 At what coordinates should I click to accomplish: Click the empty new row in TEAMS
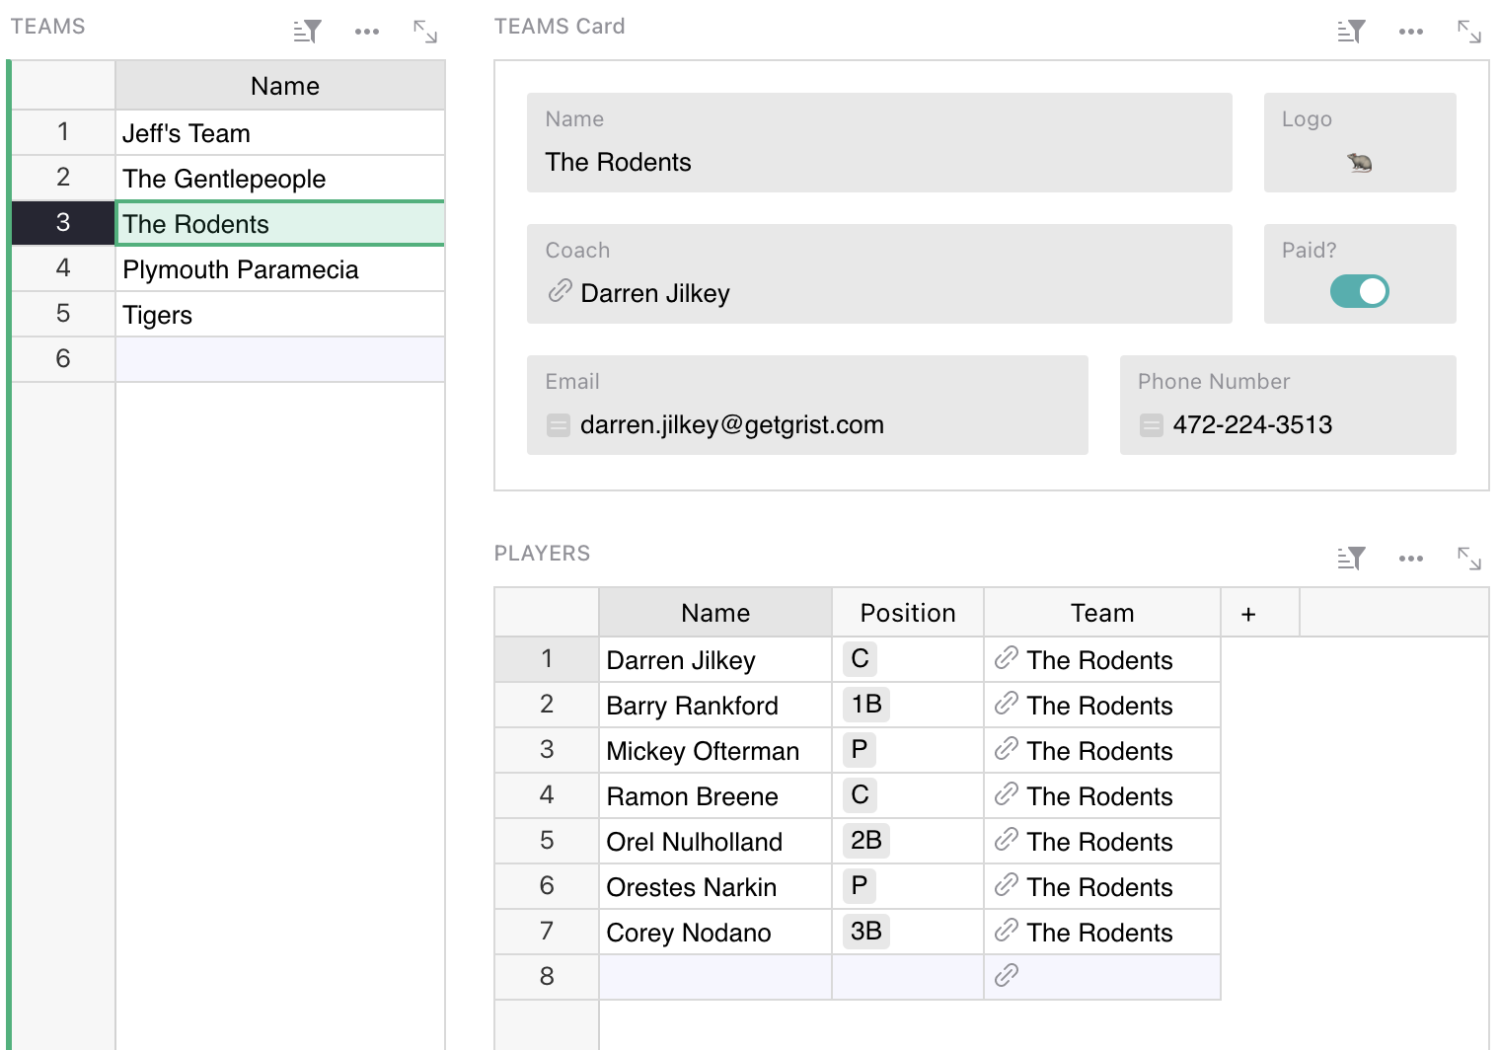(280, 359)
